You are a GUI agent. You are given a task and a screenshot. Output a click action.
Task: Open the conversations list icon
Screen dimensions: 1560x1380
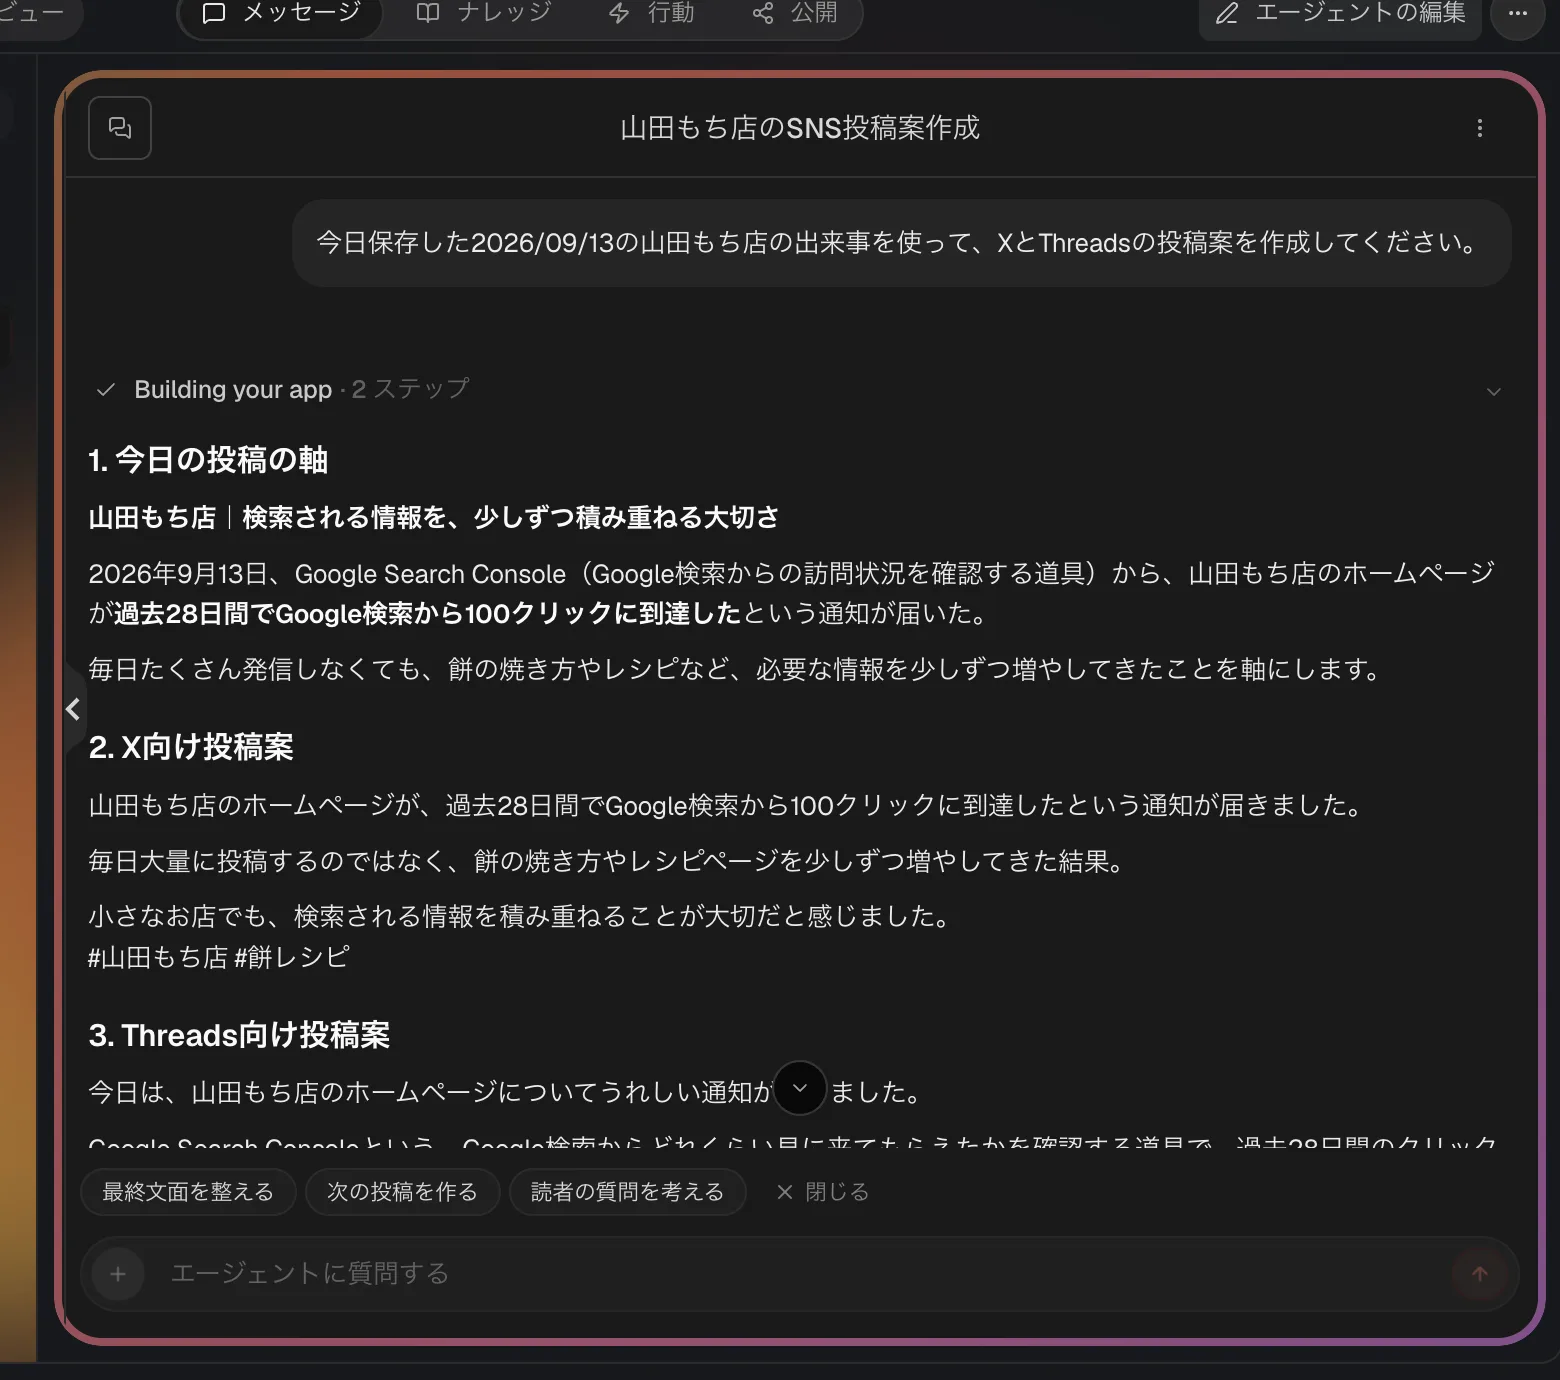pos(120,128)
